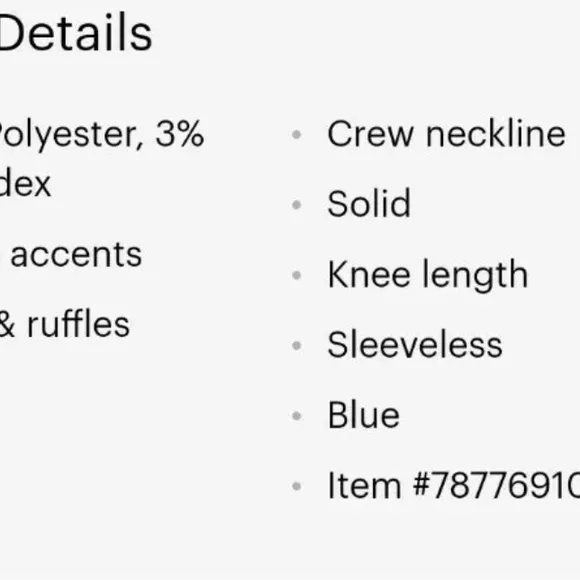Image resolution: width=580 pixels, height=580 pixels.
Task: Click the Item #78776910 text
Action: 454,485
